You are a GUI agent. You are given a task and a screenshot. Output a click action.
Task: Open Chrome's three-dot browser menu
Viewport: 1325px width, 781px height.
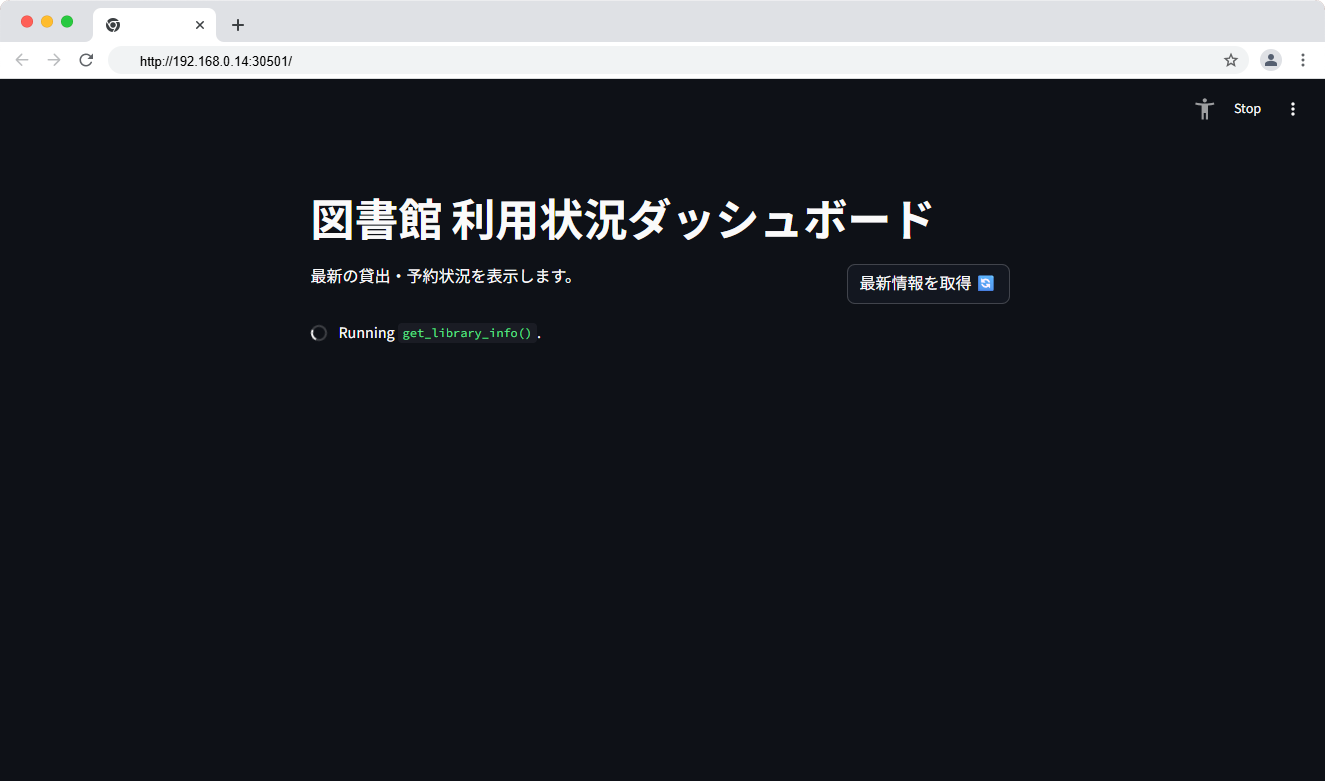point(1303,60)
